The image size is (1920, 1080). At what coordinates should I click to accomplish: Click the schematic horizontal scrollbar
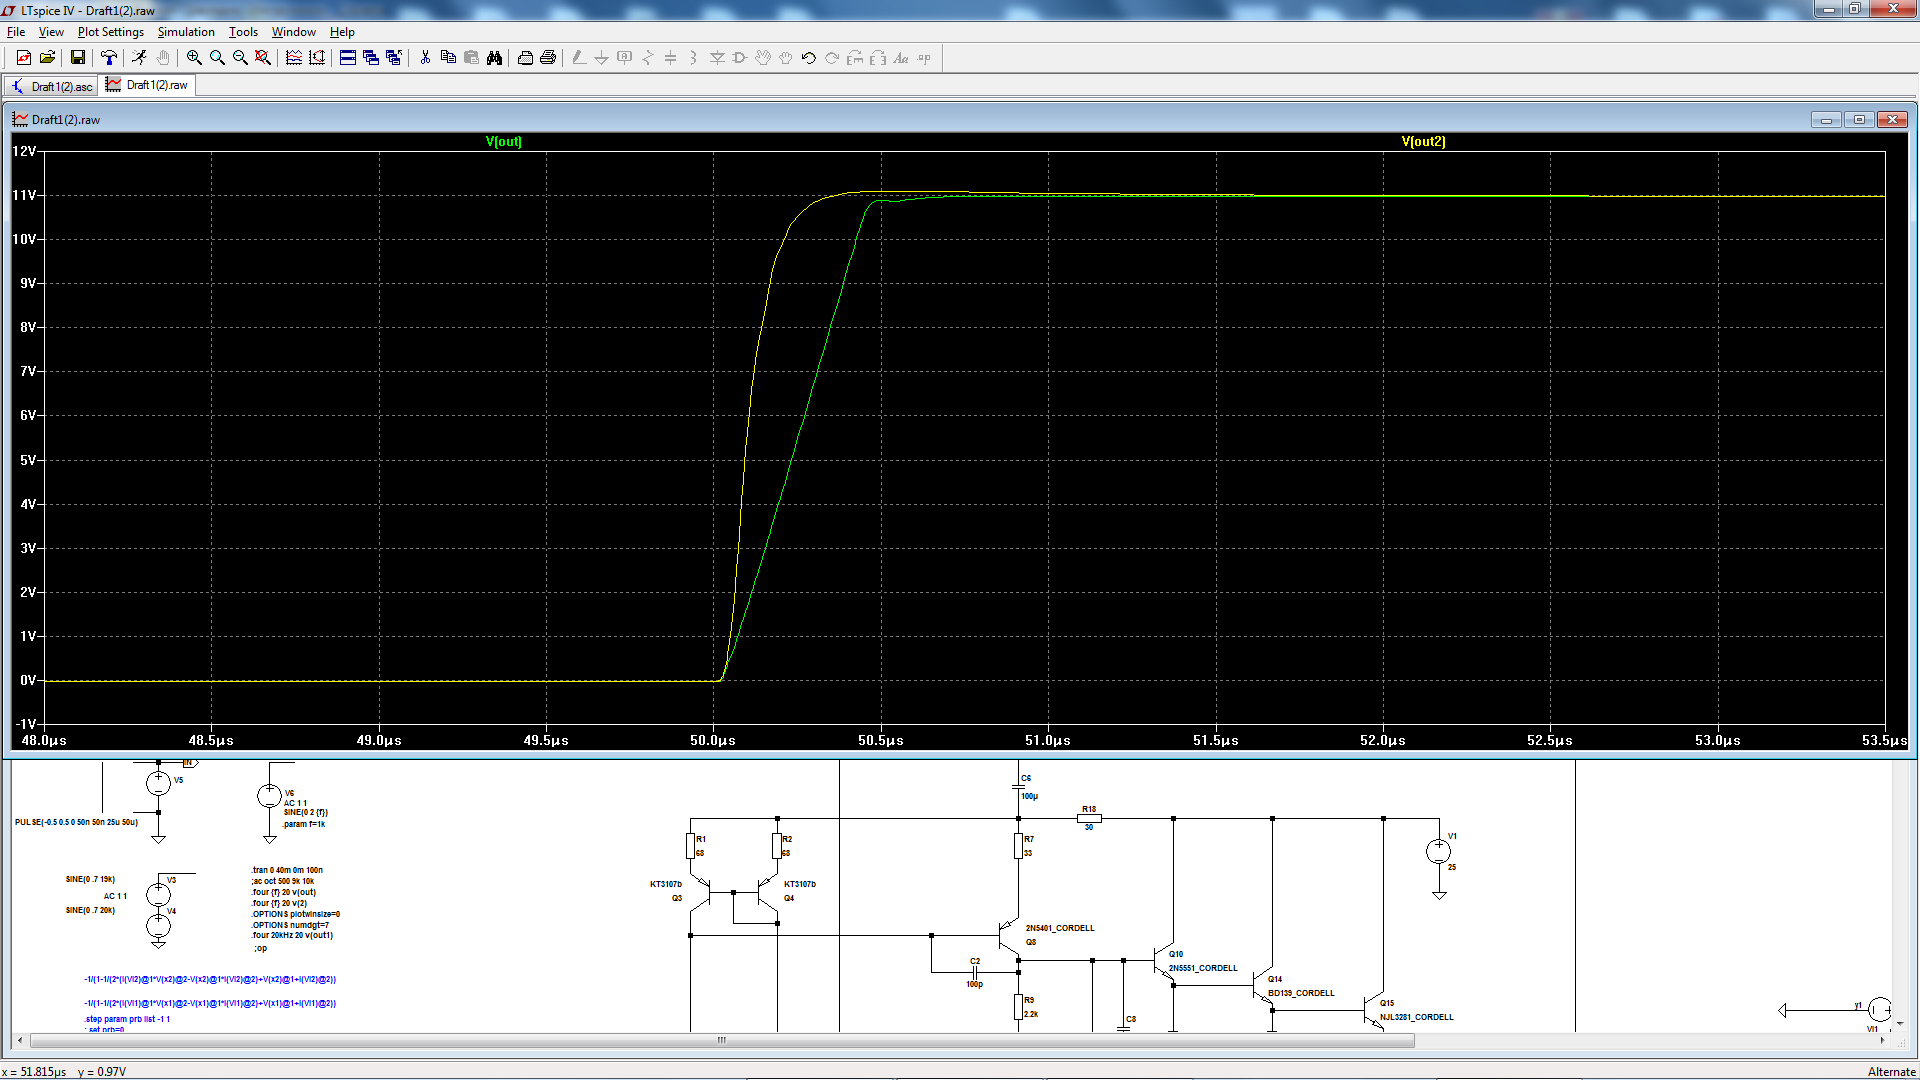pyautogui.click(x=720, y=1040)
